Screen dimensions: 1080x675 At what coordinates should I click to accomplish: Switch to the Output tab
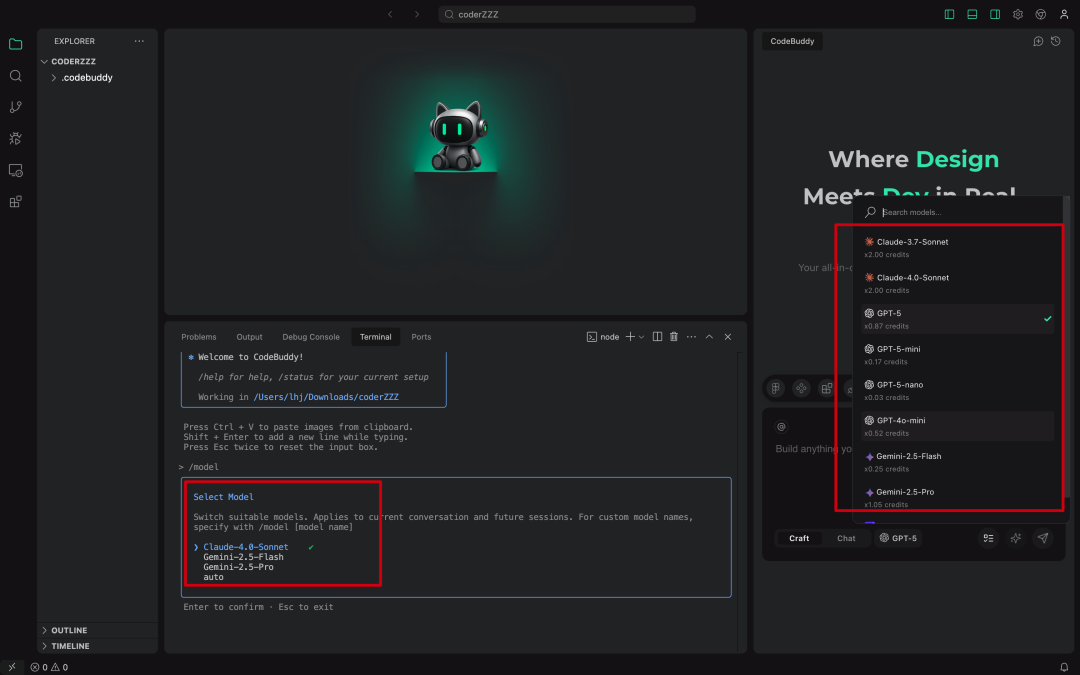tap(249, 336)
